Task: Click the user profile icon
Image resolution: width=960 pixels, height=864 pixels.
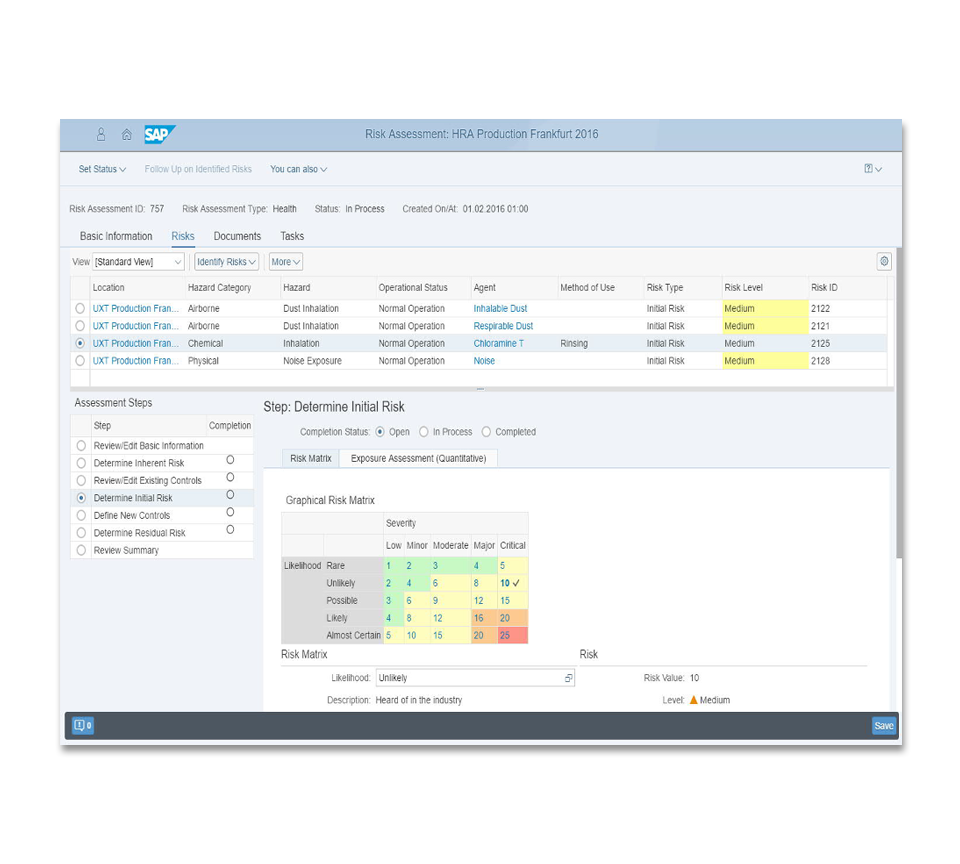Action: [x=101, y=134]
